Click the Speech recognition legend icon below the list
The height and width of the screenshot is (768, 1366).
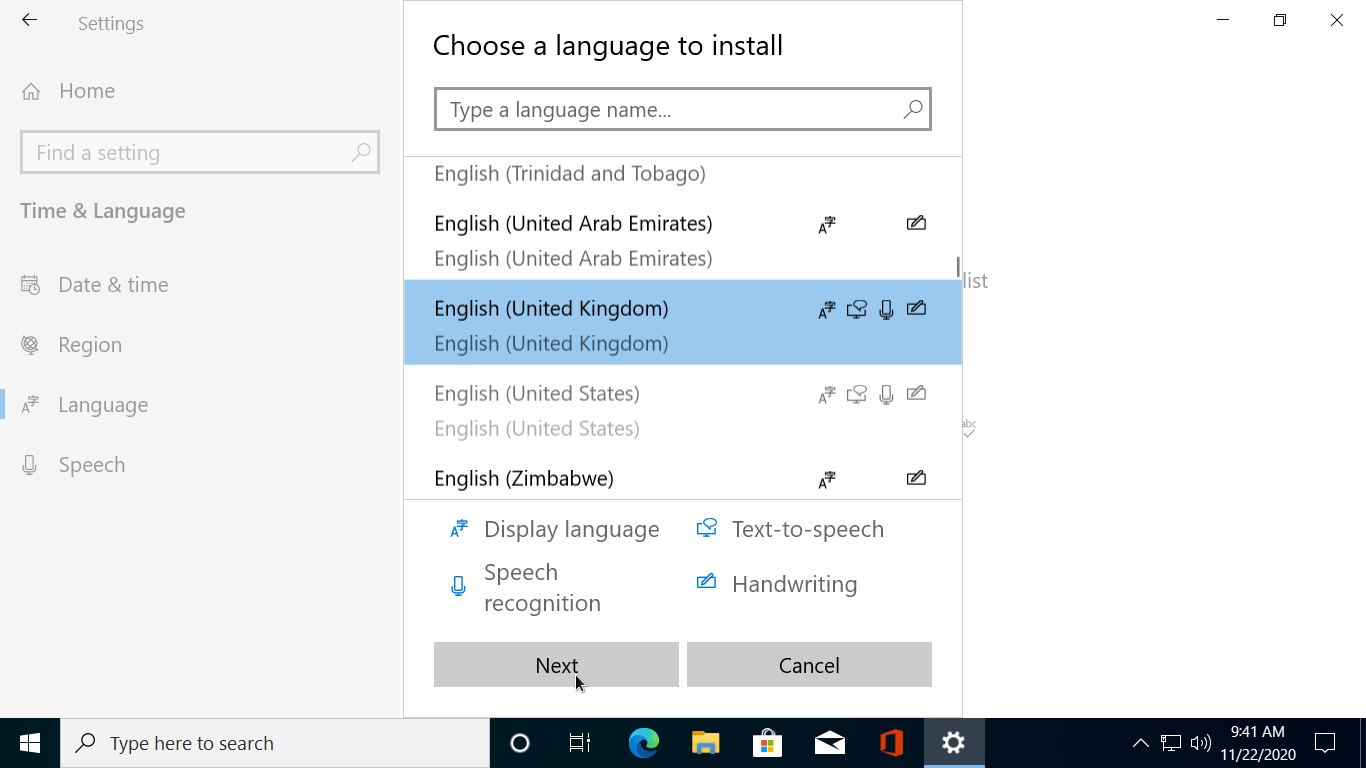pos(458,586)
